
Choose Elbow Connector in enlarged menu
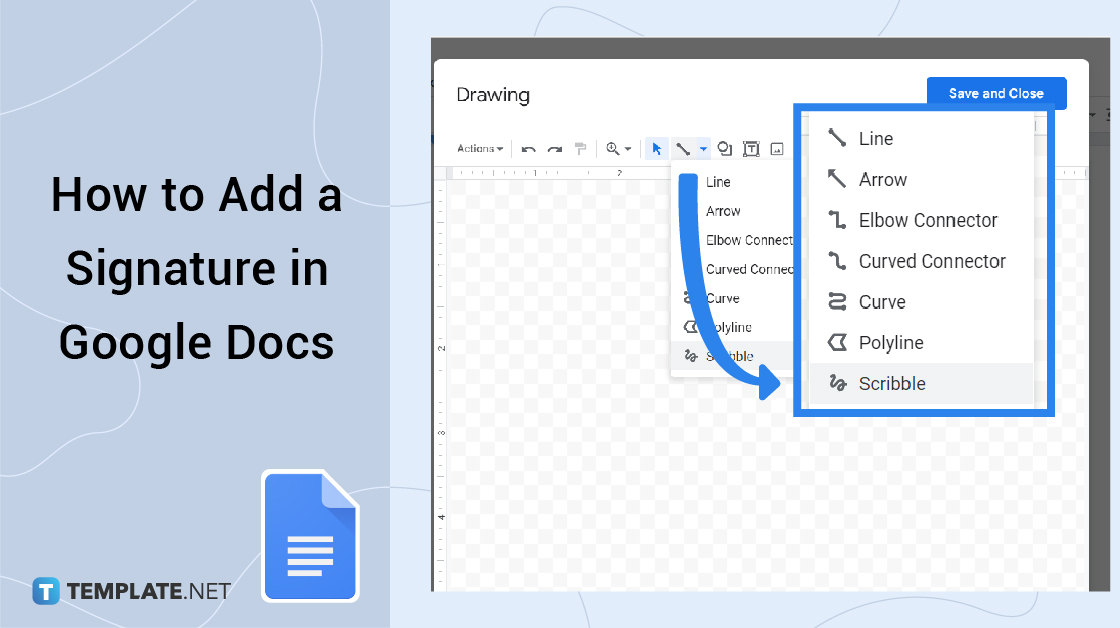click(927, 220)
